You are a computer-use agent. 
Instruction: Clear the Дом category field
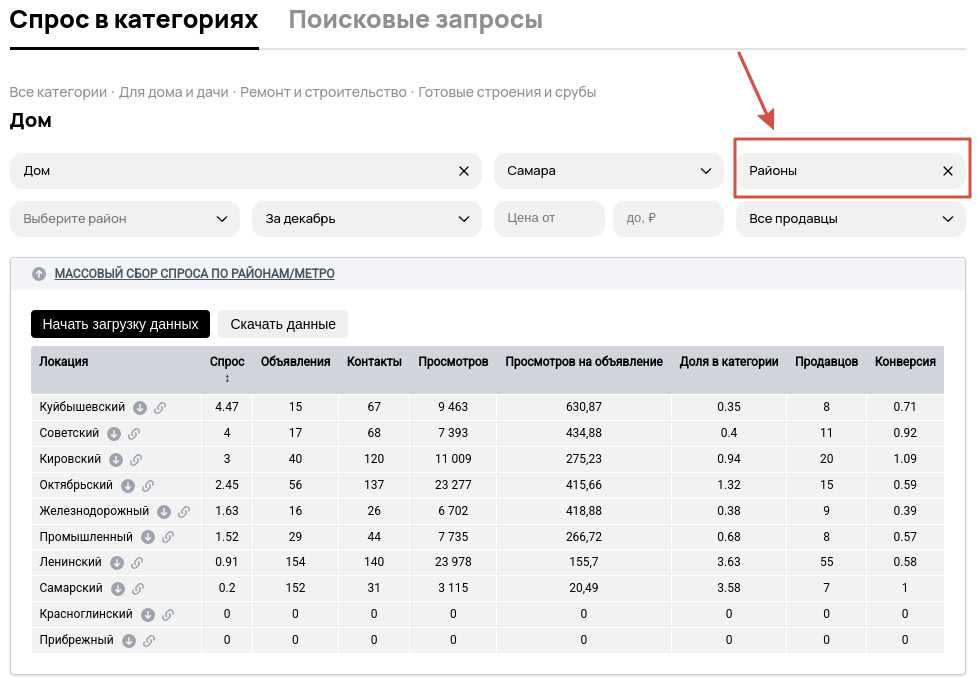coord(464,171)
